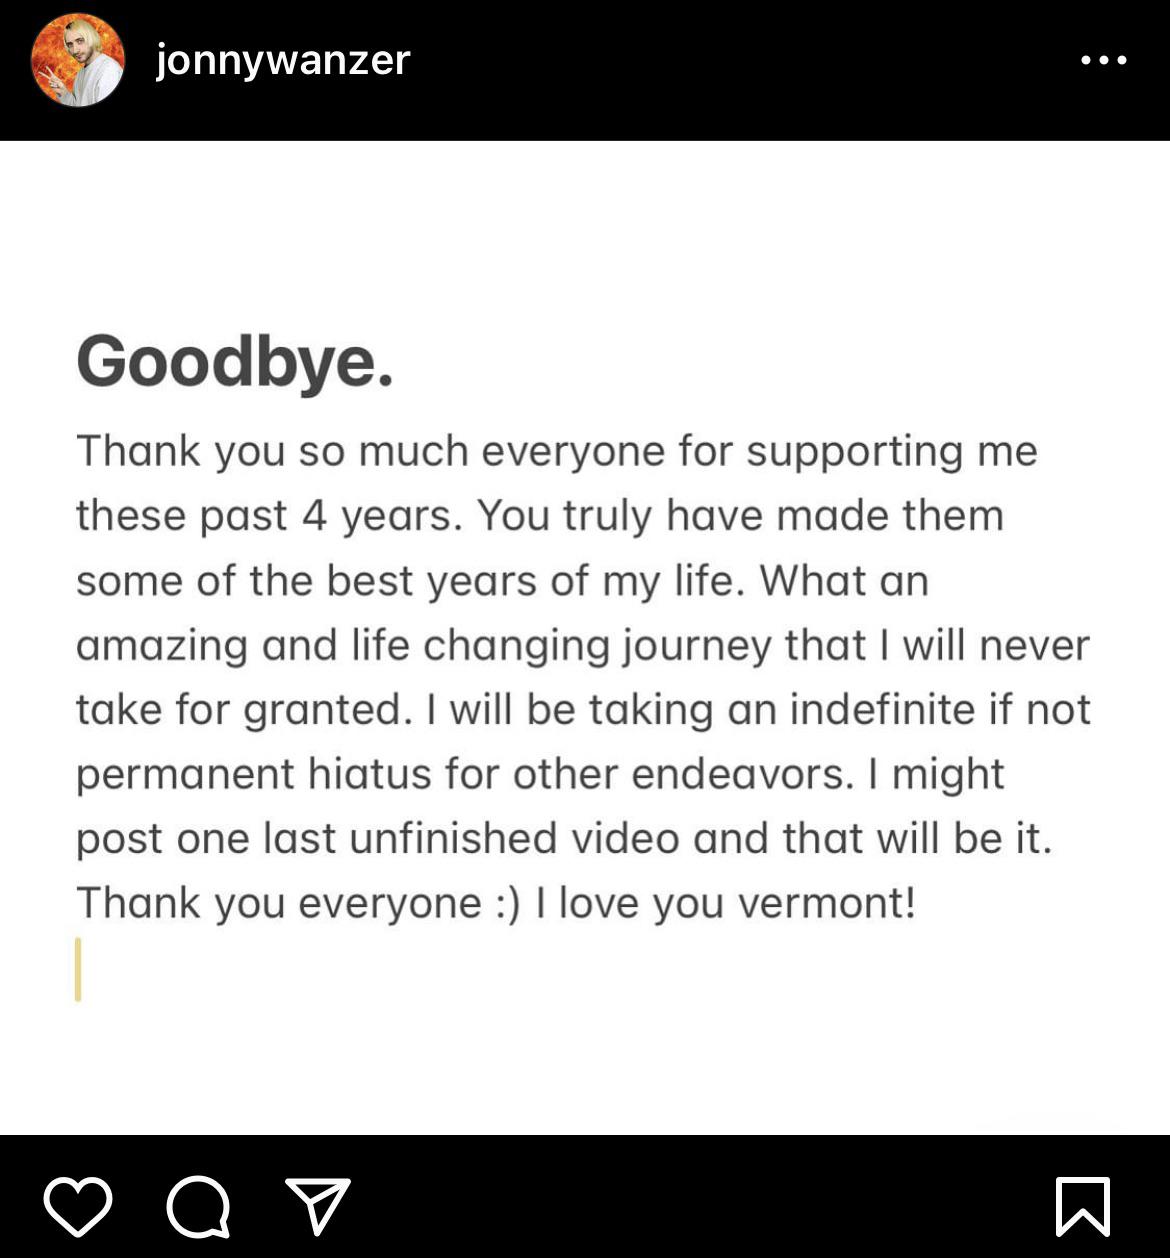Open comments via the speech bubble icon

coord(198,1205)
